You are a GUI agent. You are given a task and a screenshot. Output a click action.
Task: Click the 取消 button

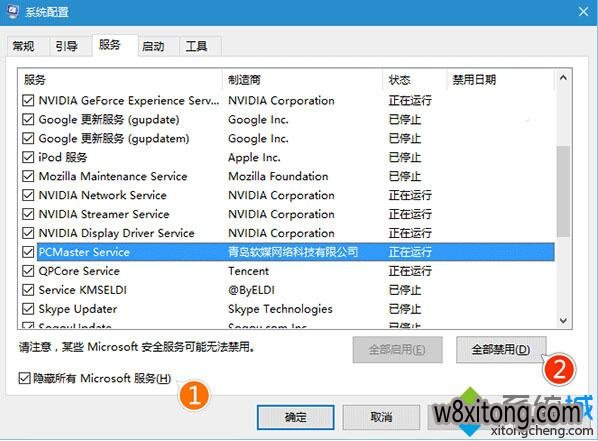(381, 417)
